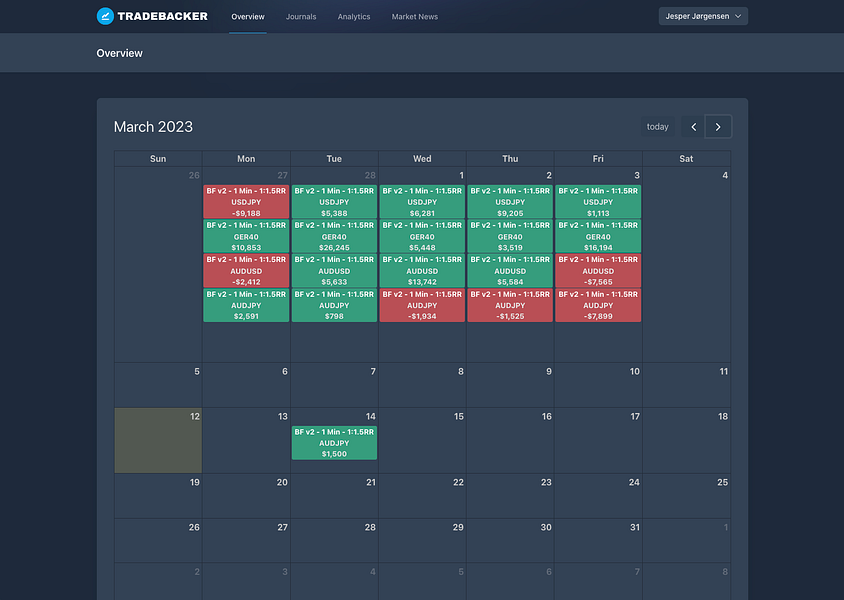Open the Jesper Jørgensen user dropdown

tap(703, 16)
